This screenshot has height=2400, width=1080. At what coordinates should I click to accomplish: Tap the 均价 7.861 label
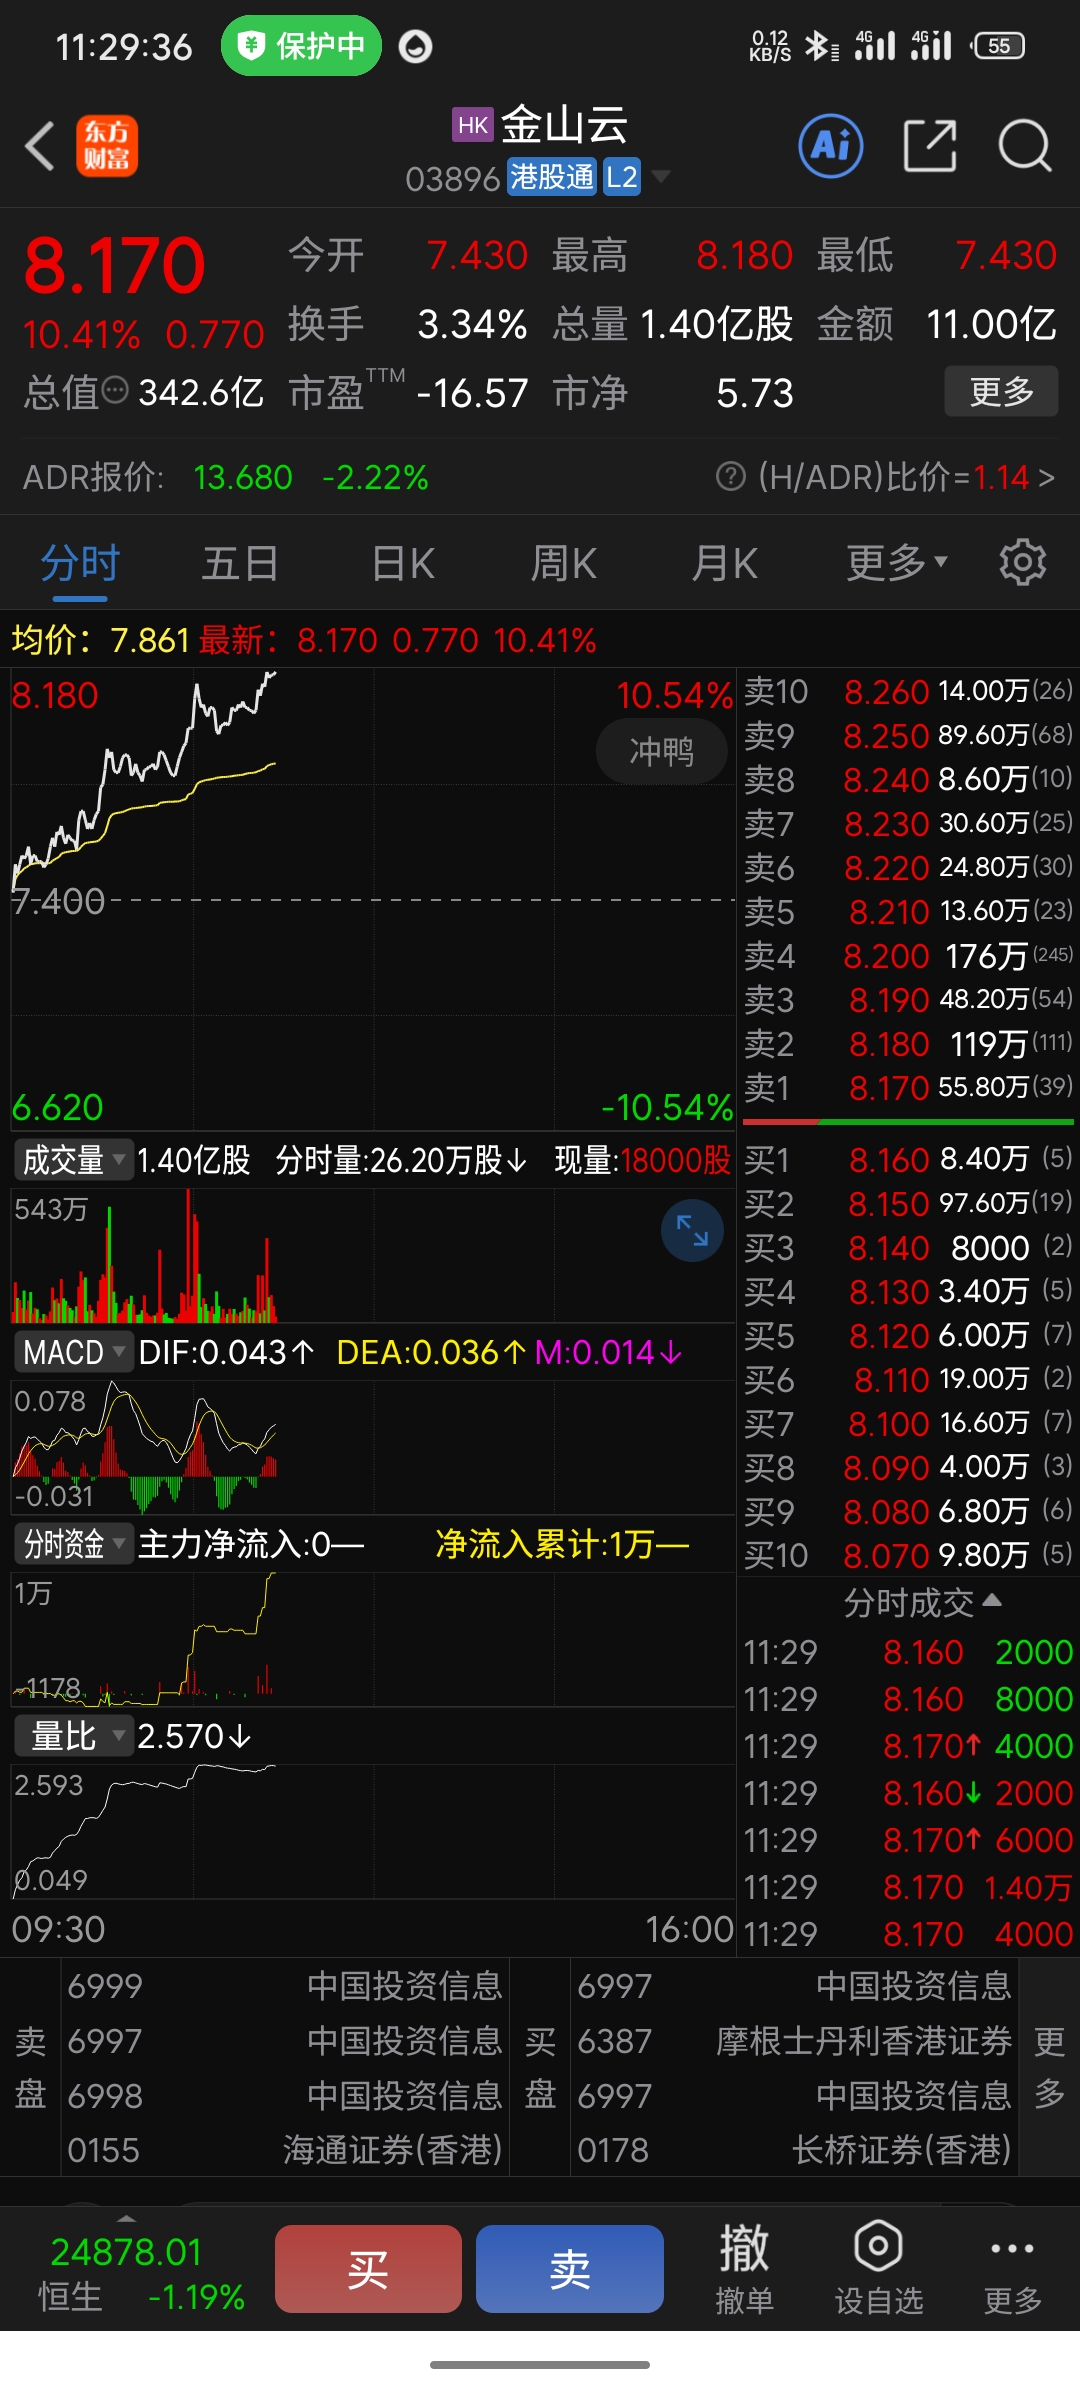(100, 640)
